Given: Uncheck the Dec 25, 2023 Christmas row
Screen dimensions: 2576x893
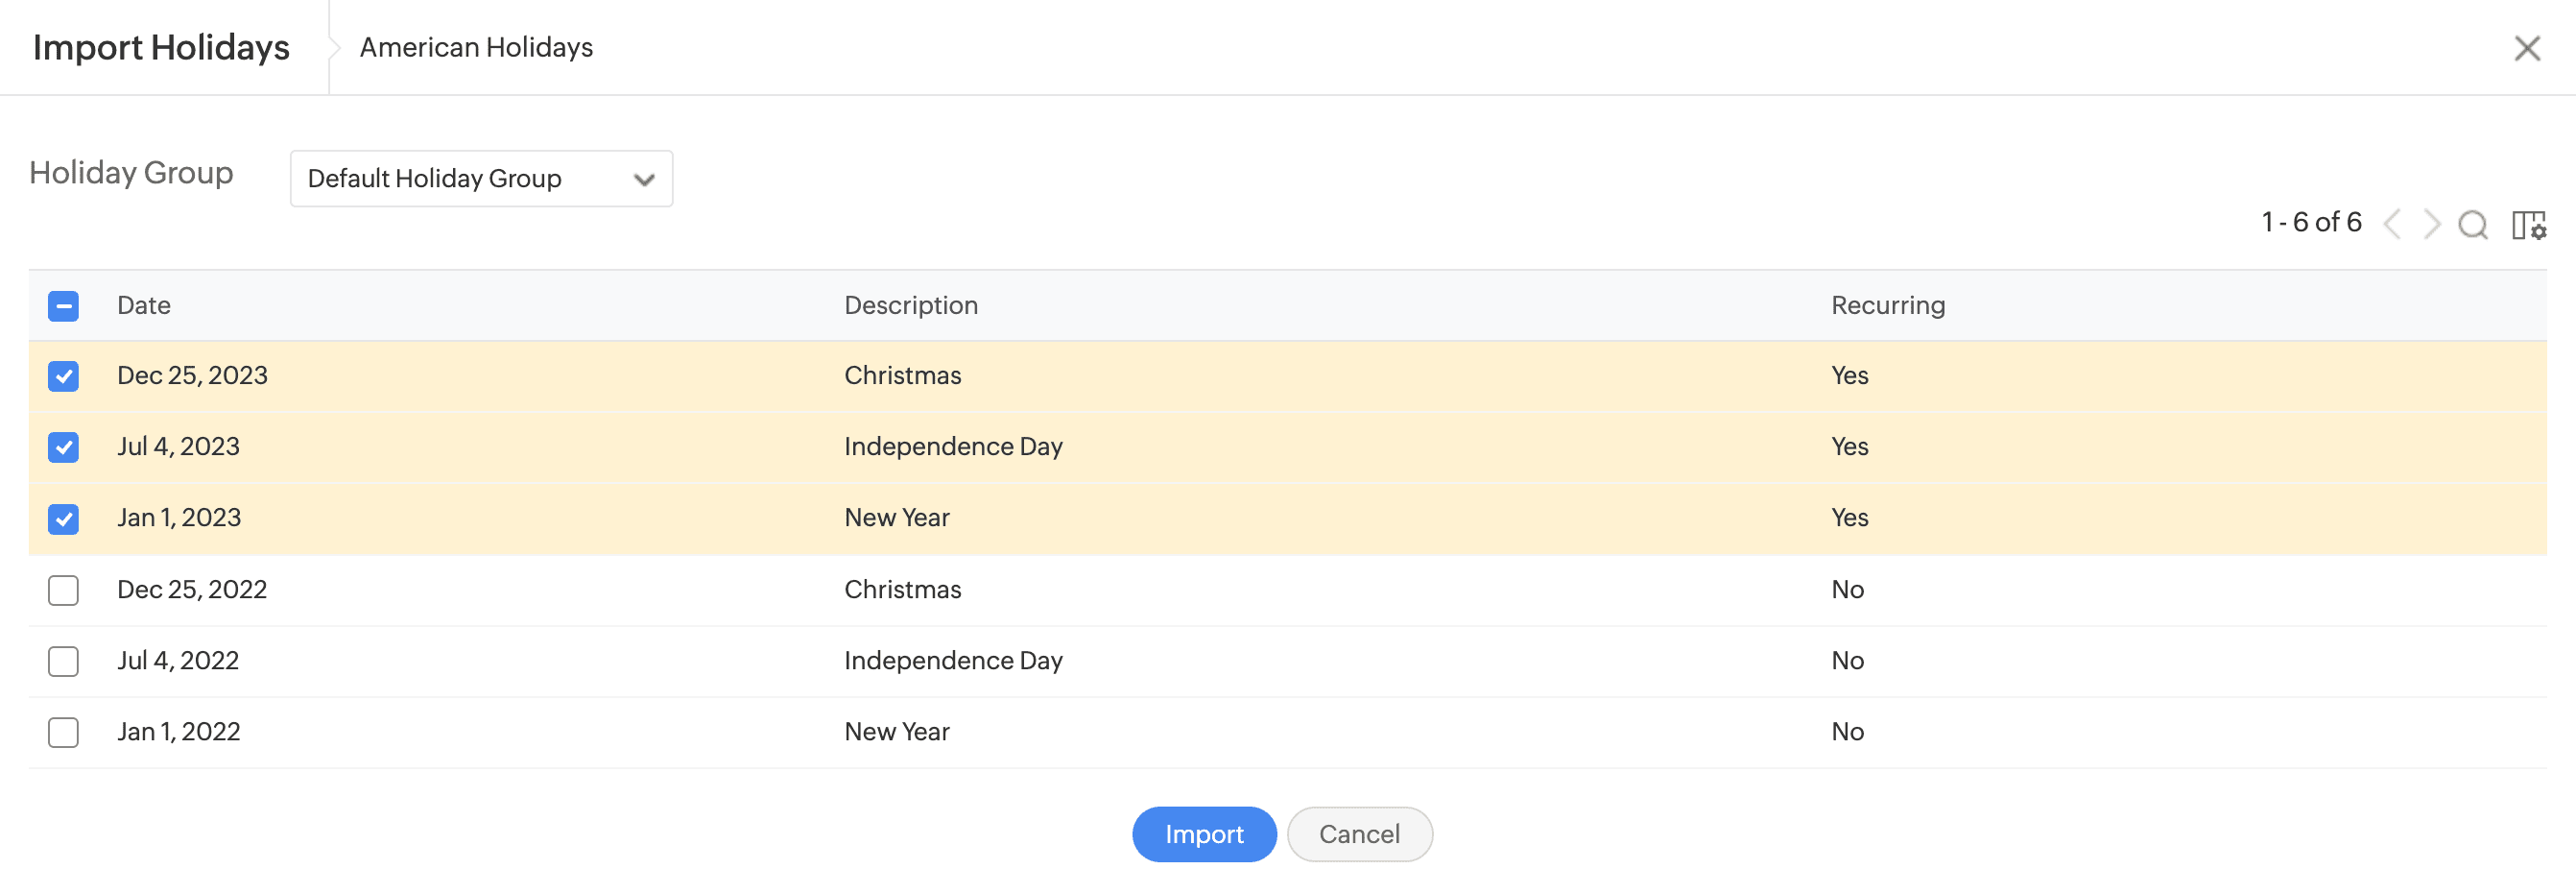Looking at the screenshot, I should (x=63, y=376).
